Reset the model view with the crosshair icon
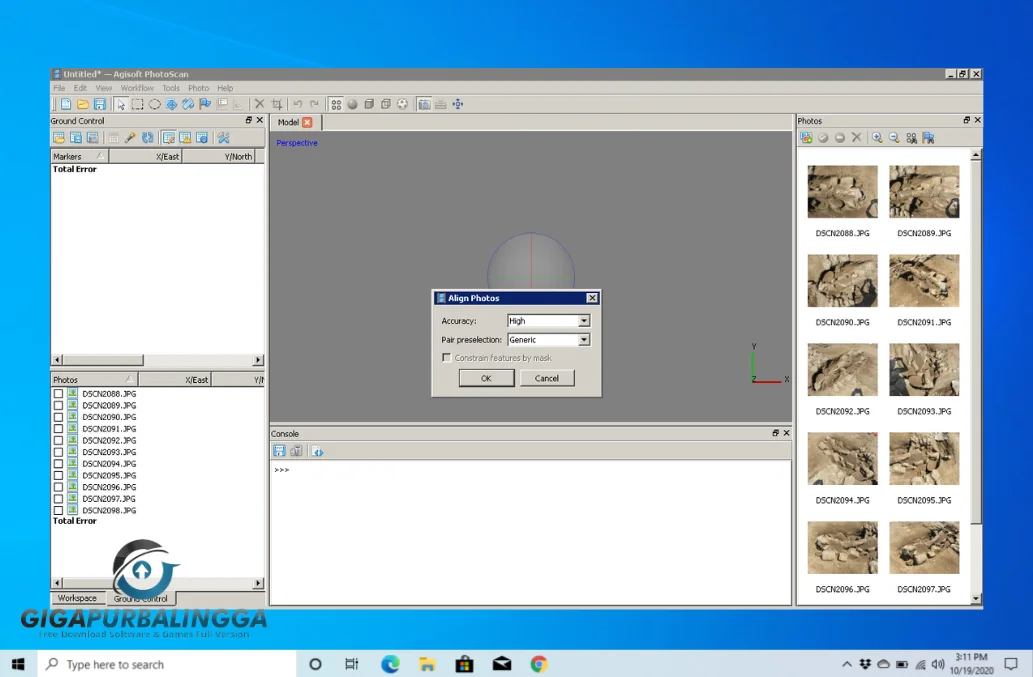 pos(458,103)
